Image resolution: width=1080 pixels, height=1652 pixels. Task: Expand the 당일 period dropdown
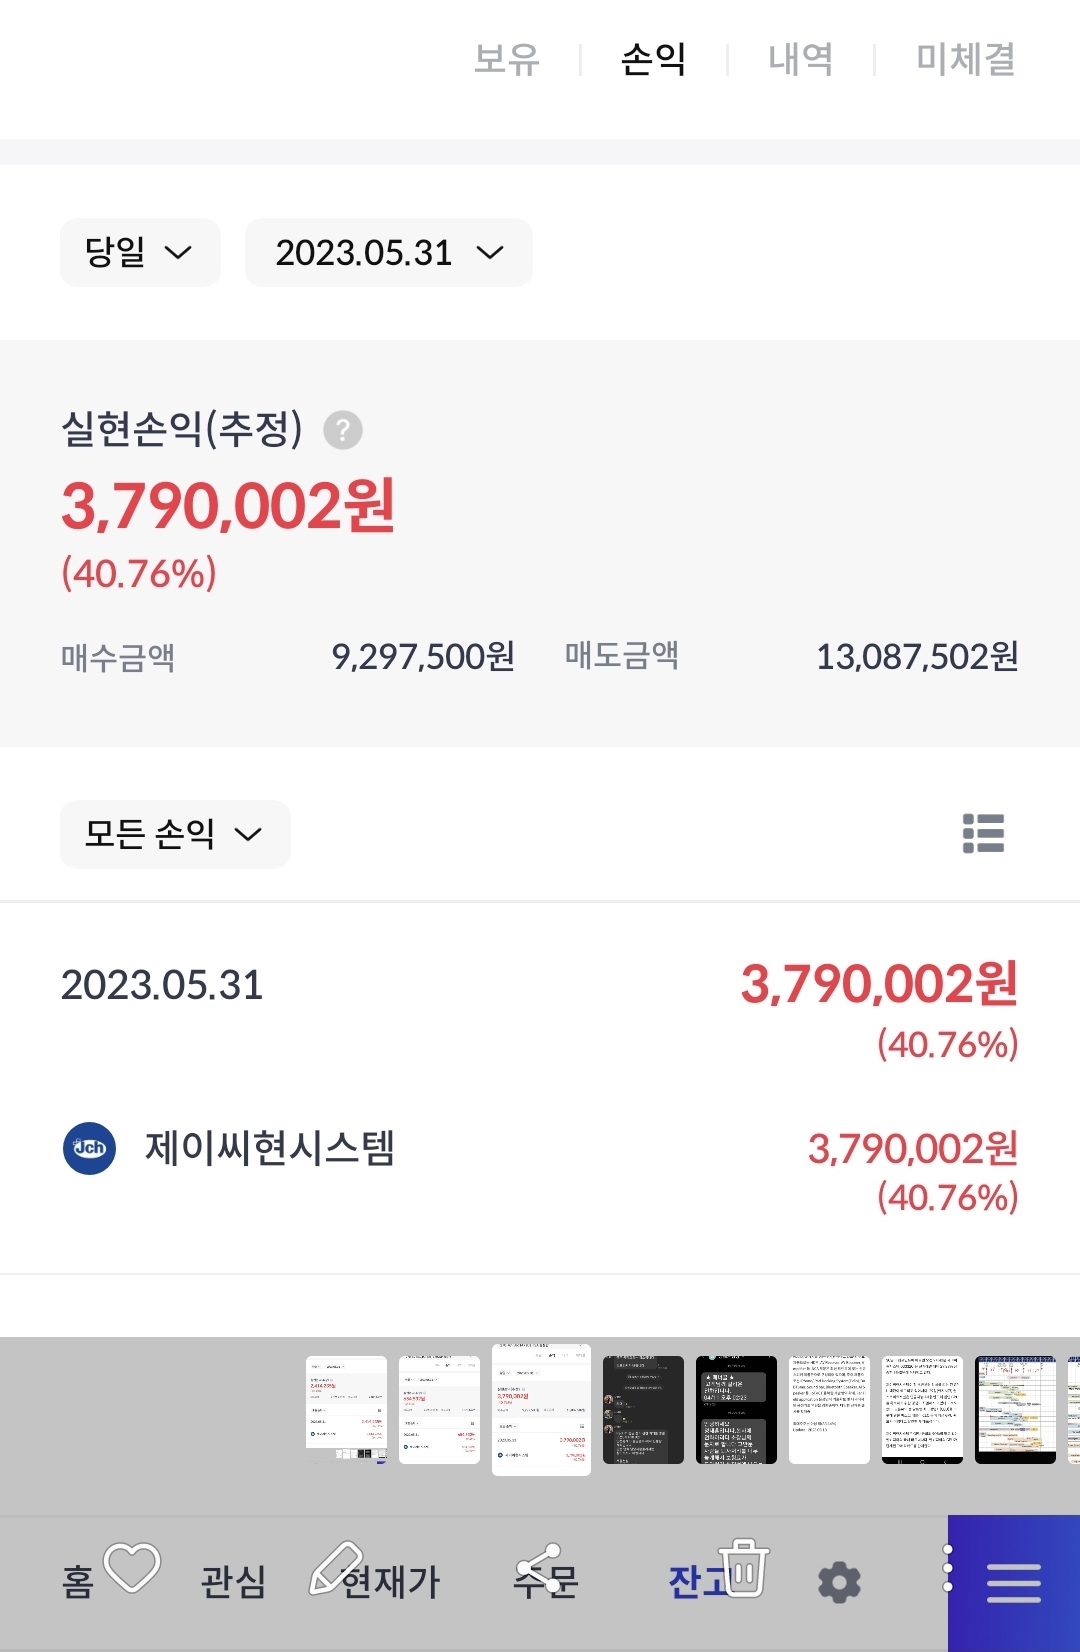click(140, 252)
